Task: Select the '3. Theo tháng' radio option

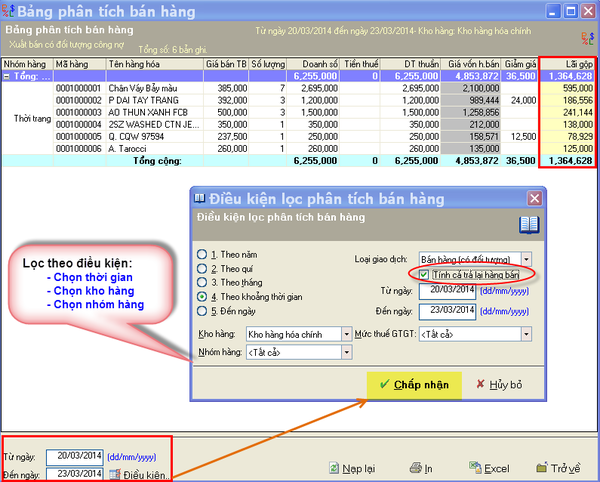Action: [203, 282]
